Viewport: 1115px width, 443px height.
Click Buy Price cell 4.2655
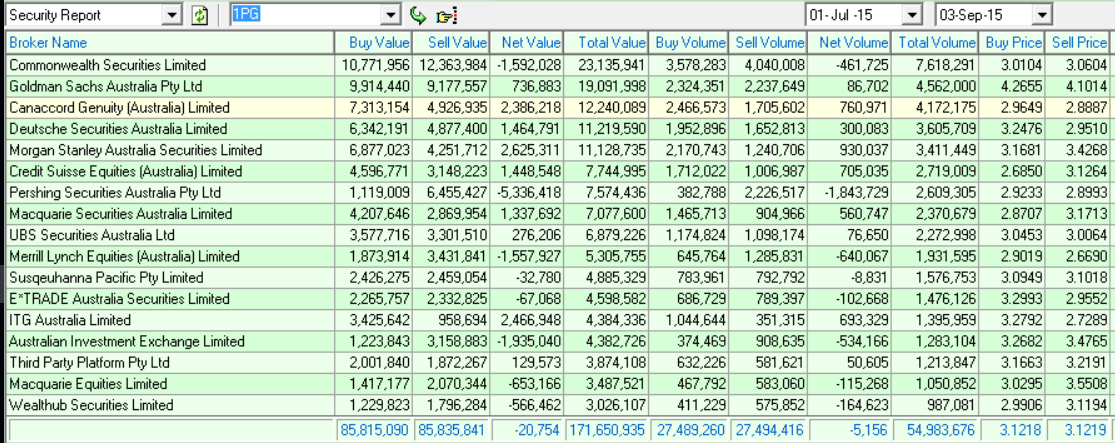[1011, 86]
